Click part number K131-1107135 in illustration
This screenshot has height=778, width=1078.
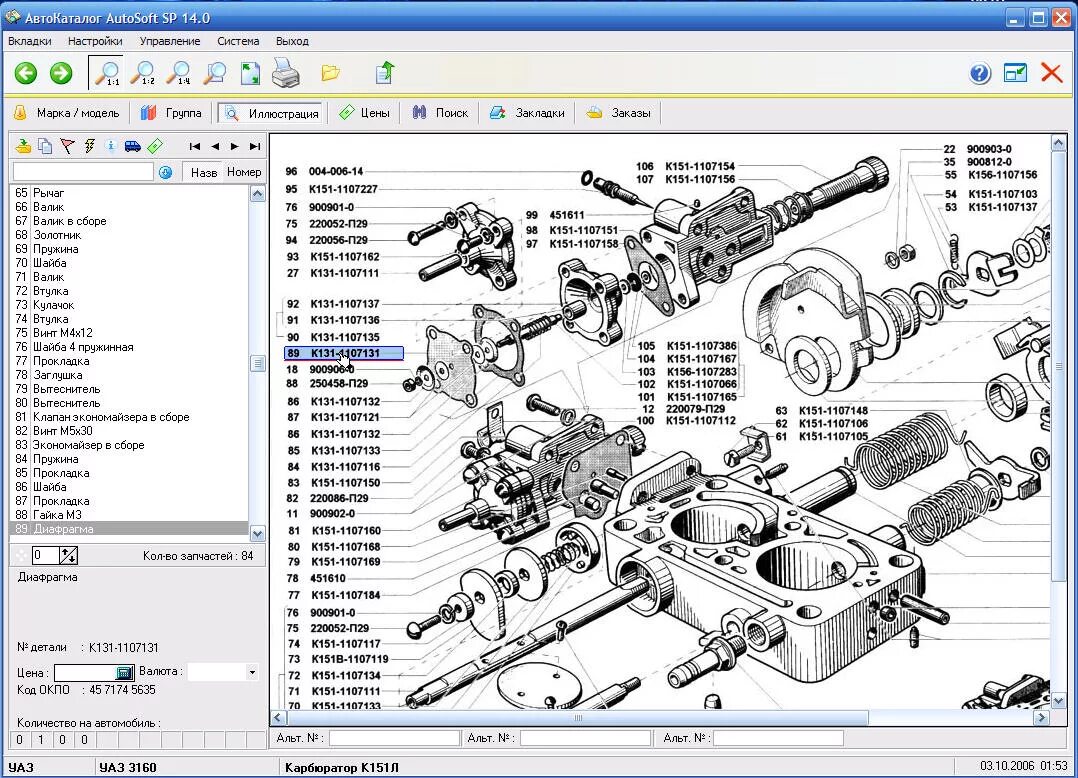pyautogui.click(x=345, y=337)
